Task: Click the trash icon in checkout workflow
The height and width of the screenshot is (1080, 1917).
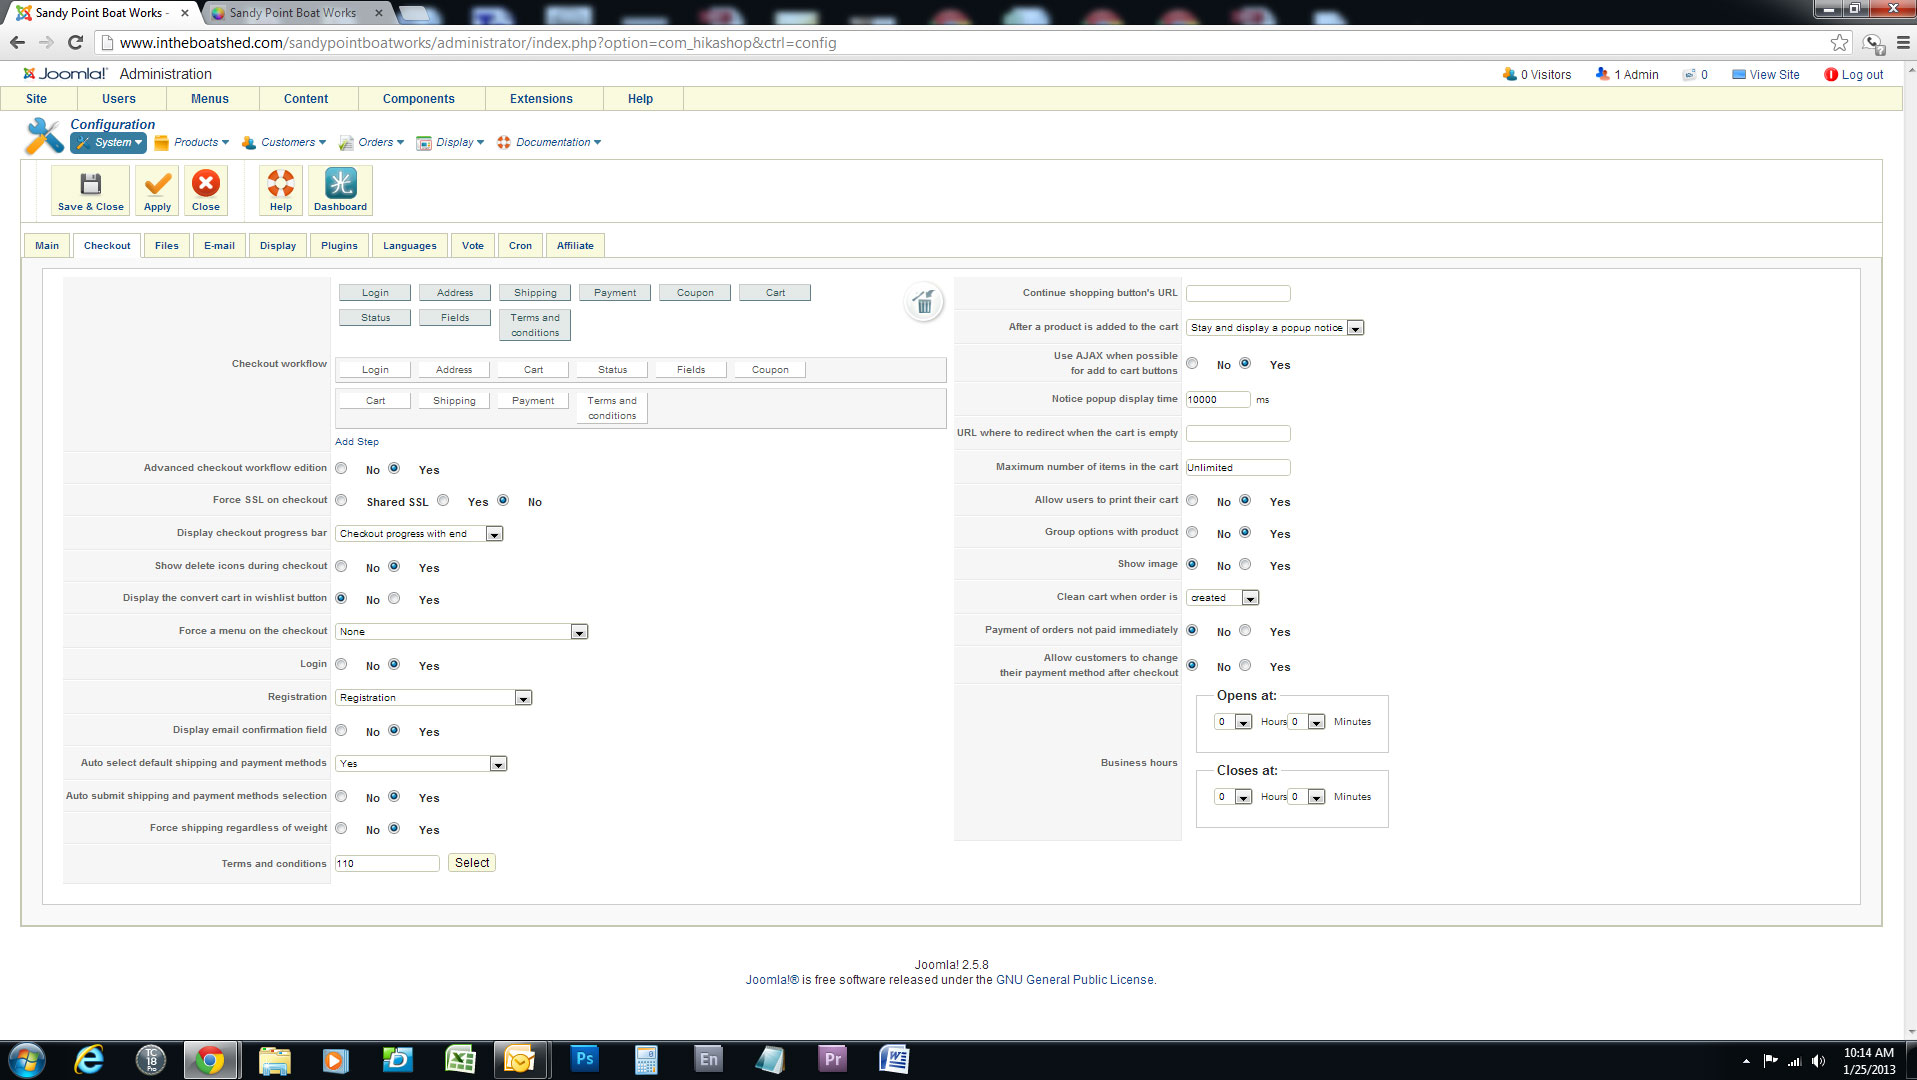Action: (x=924, y=302)
